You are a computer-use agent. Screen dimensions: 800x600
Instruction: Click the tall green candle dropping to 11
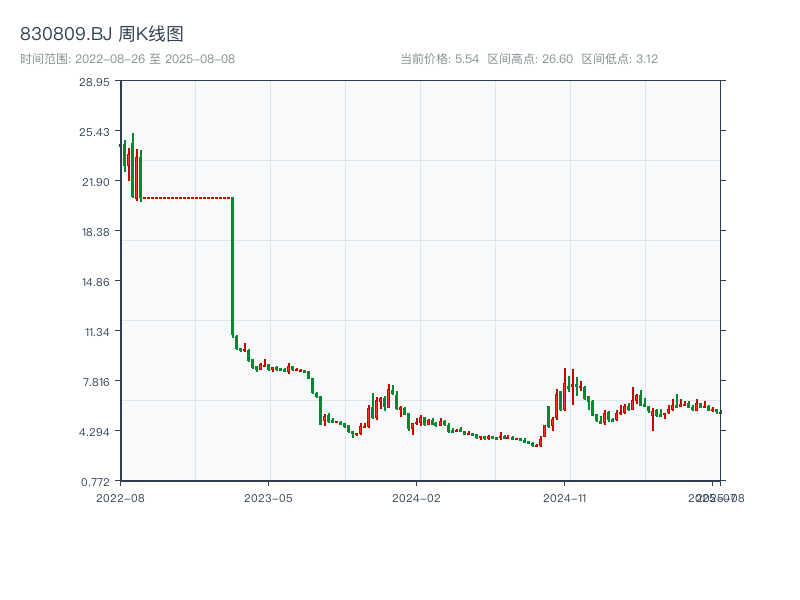point(232,266)
